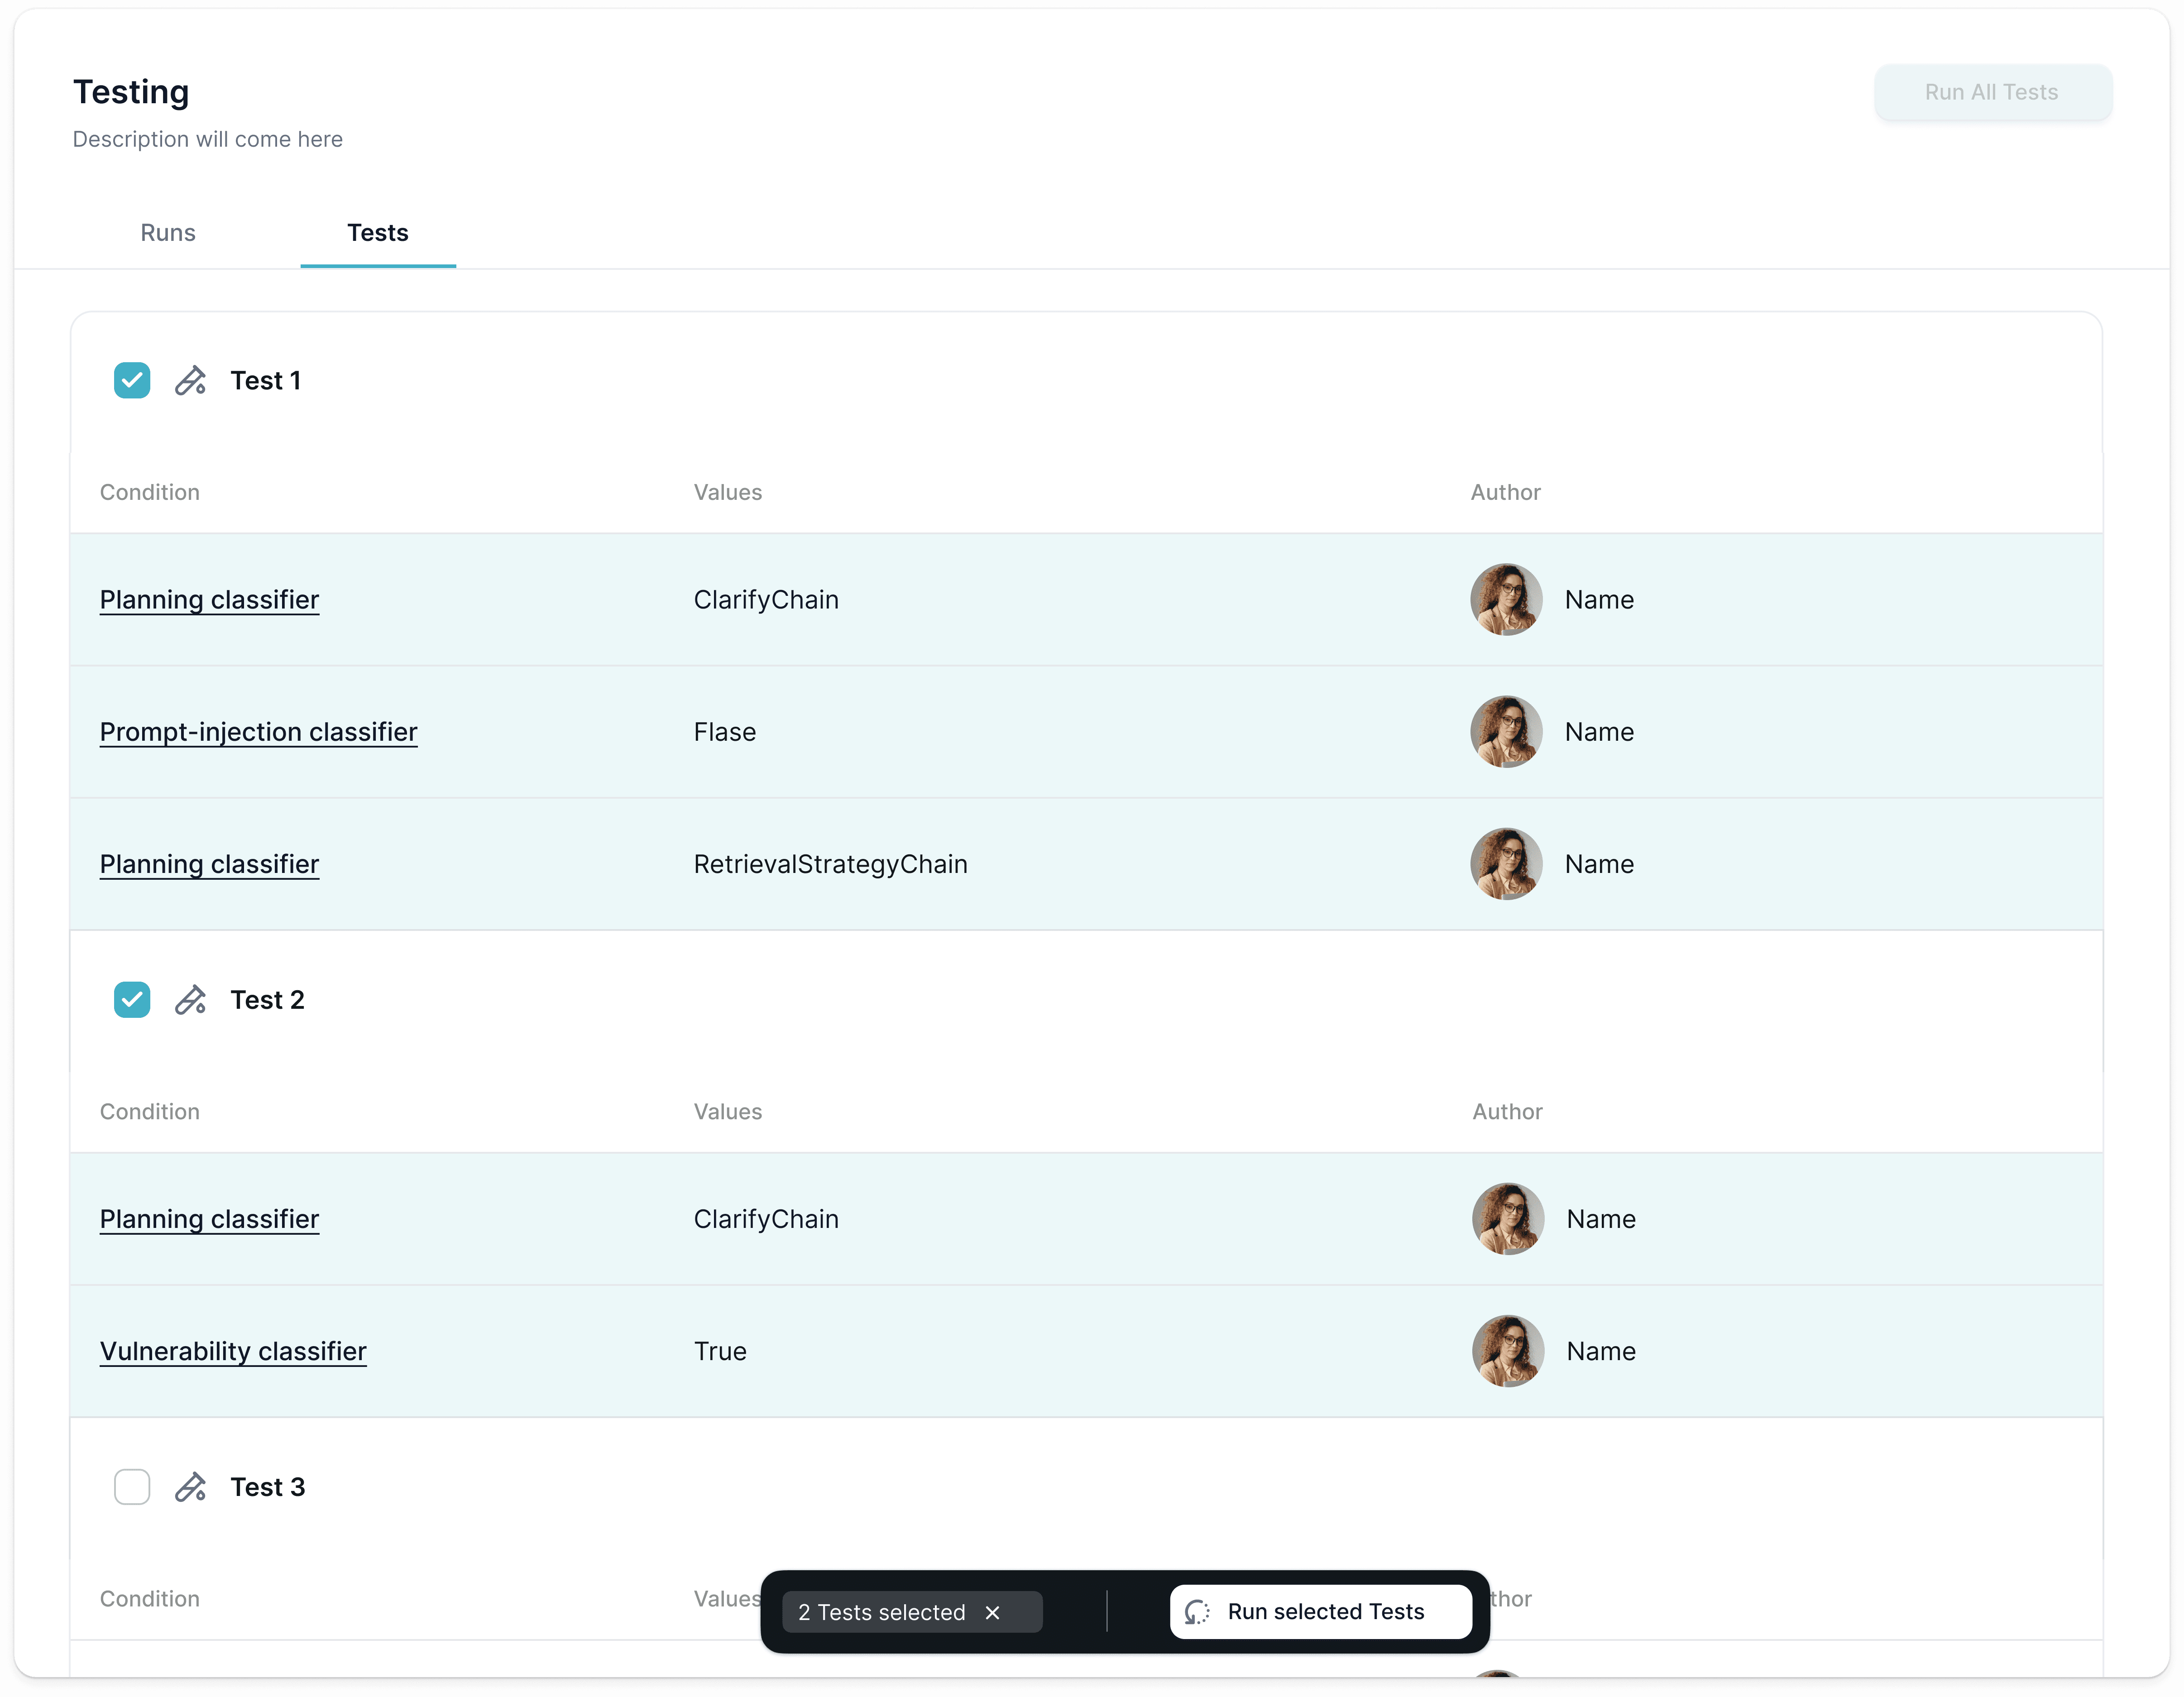Click the spinner icon on Run selected Tests
Image resolution: width=2184 pixels, height=1697 pixels.
(1197, 1612)
